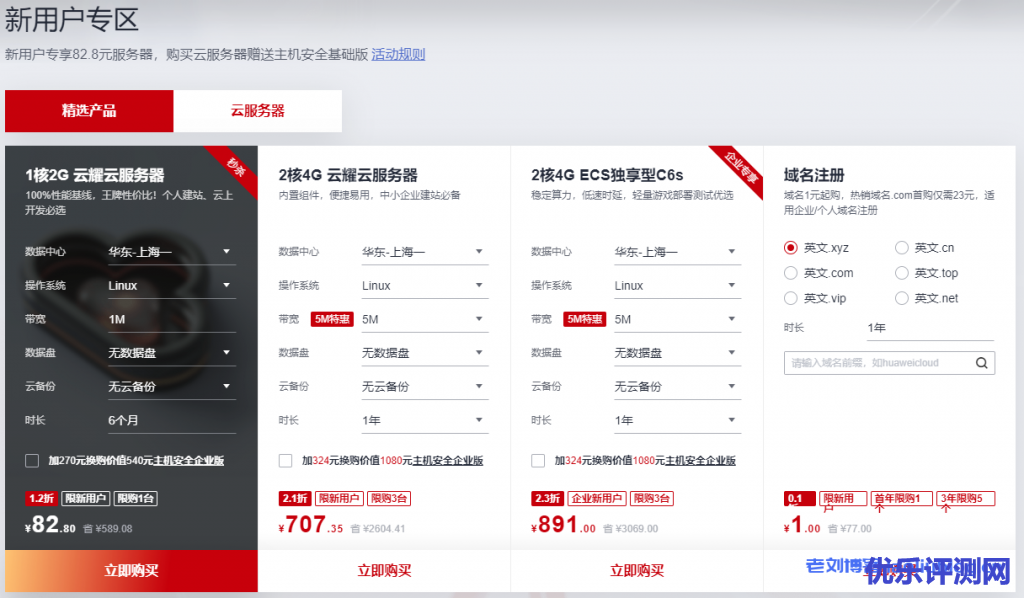Click the 5M特惠 badge in 2核4G 云耀云服务器 card
This screenshot has width=1024, height=598.
coord(331,319)
